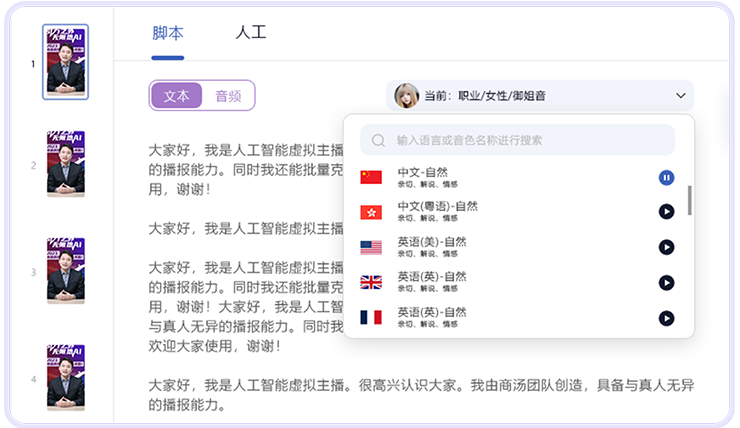
Task: Focus the voice name search field
Action: [x=520, y=141]
